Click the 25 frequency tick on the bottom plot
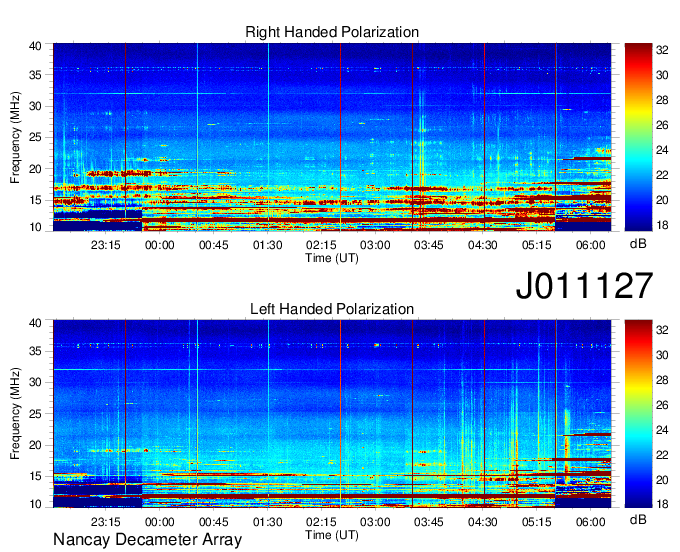The image size is (680, 552). (35, 414)
